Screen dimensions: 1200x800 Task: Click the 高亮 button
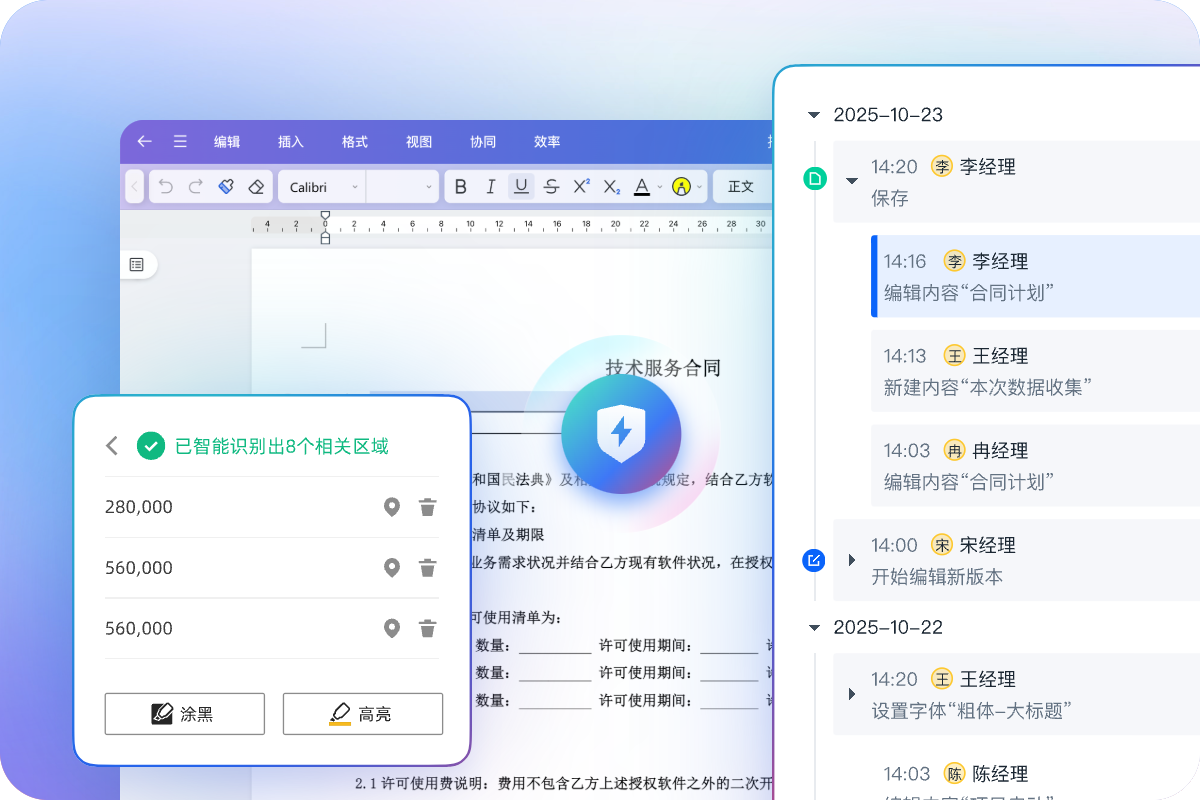(x=363, y=714)
